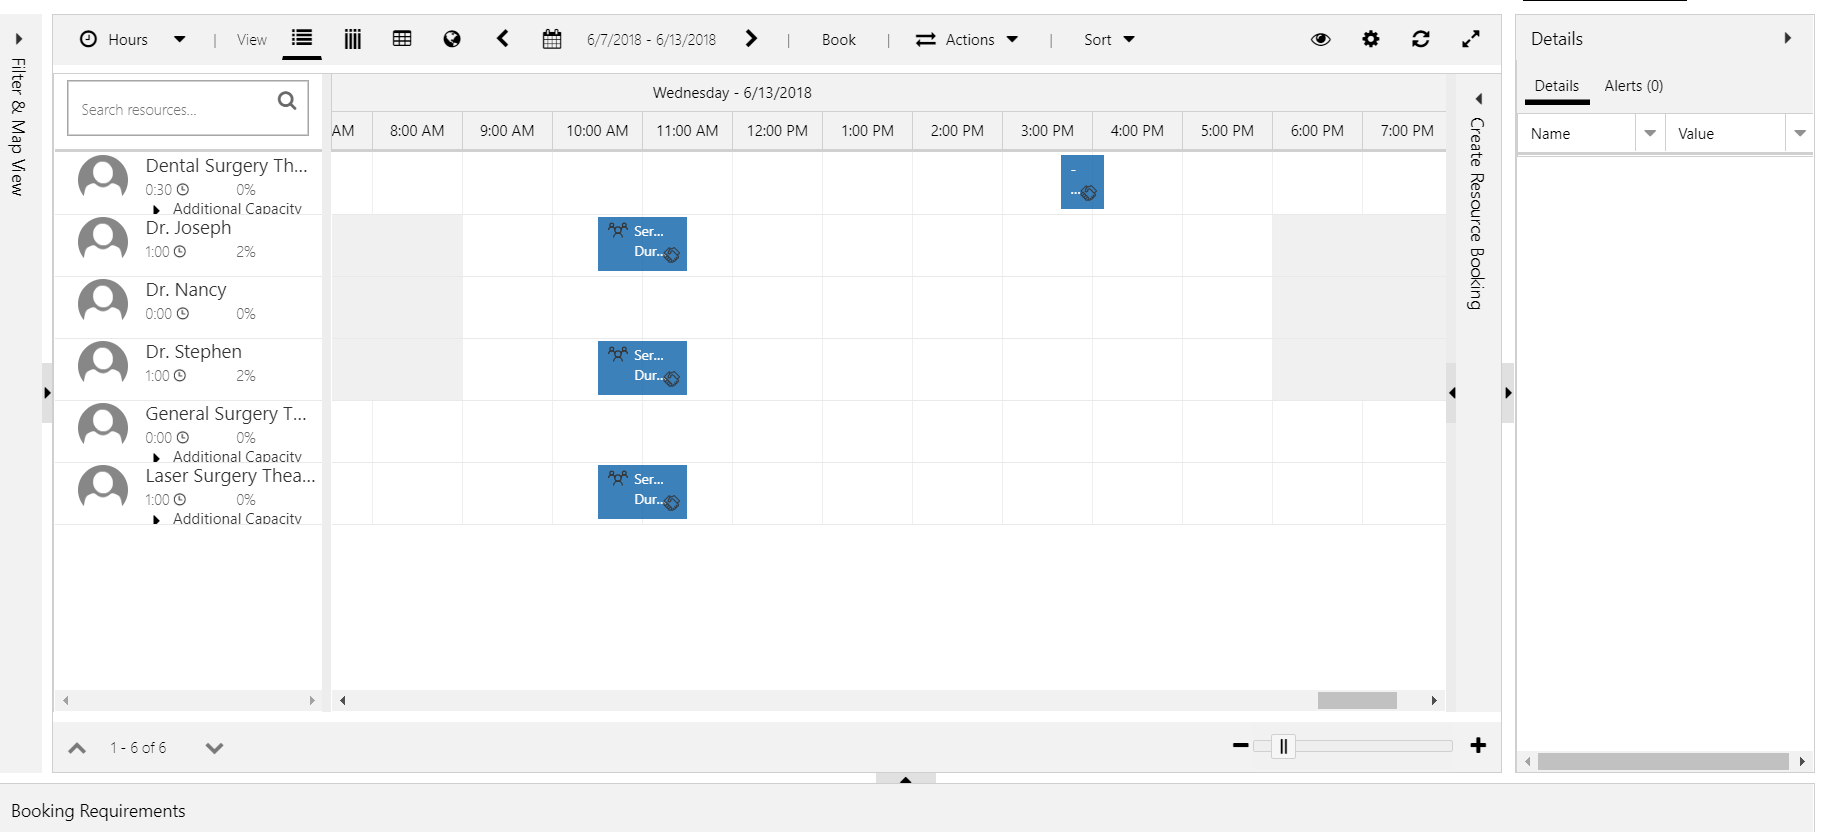Select Dr. Nancy resource
The image size is (1822, 832).
186,290
